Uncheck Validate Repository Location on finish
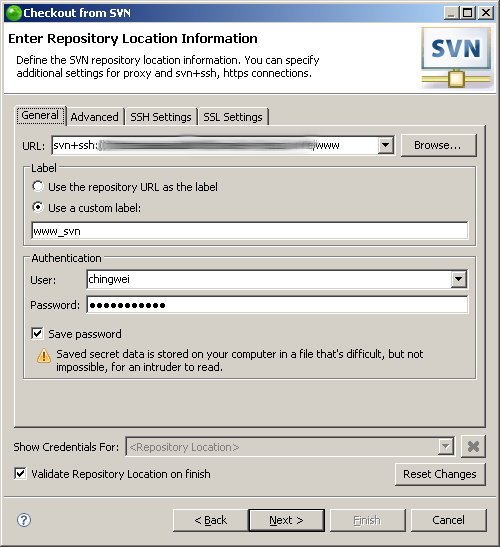 [x=20, y=473]
